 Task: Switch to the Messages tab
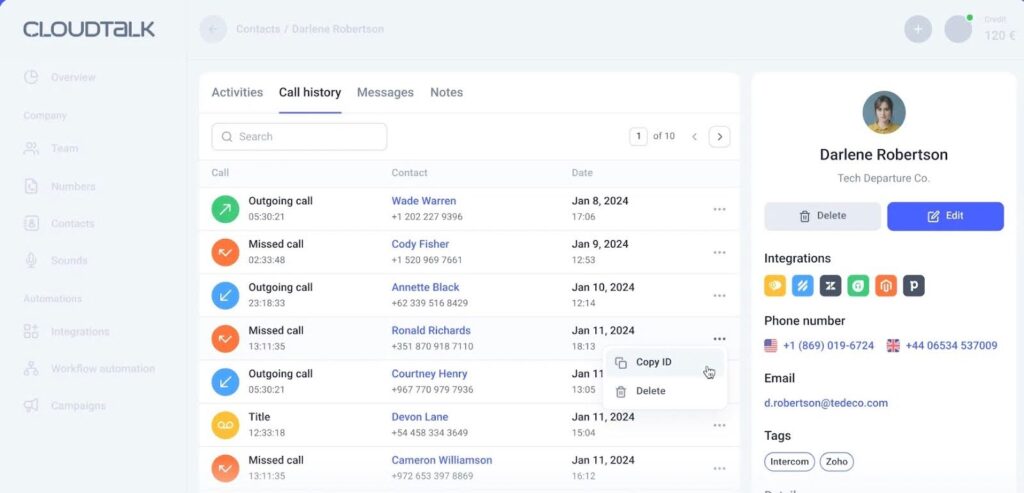coord(385,92)
